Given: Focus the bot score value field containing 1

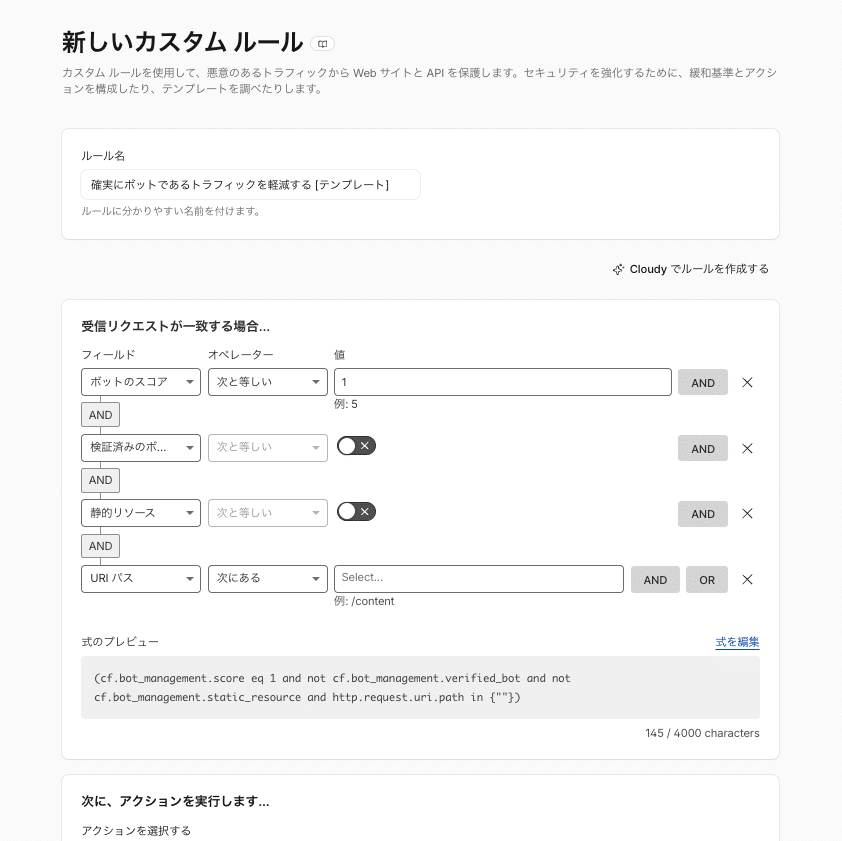Looking at the screenshot, I should pos(503,382).
